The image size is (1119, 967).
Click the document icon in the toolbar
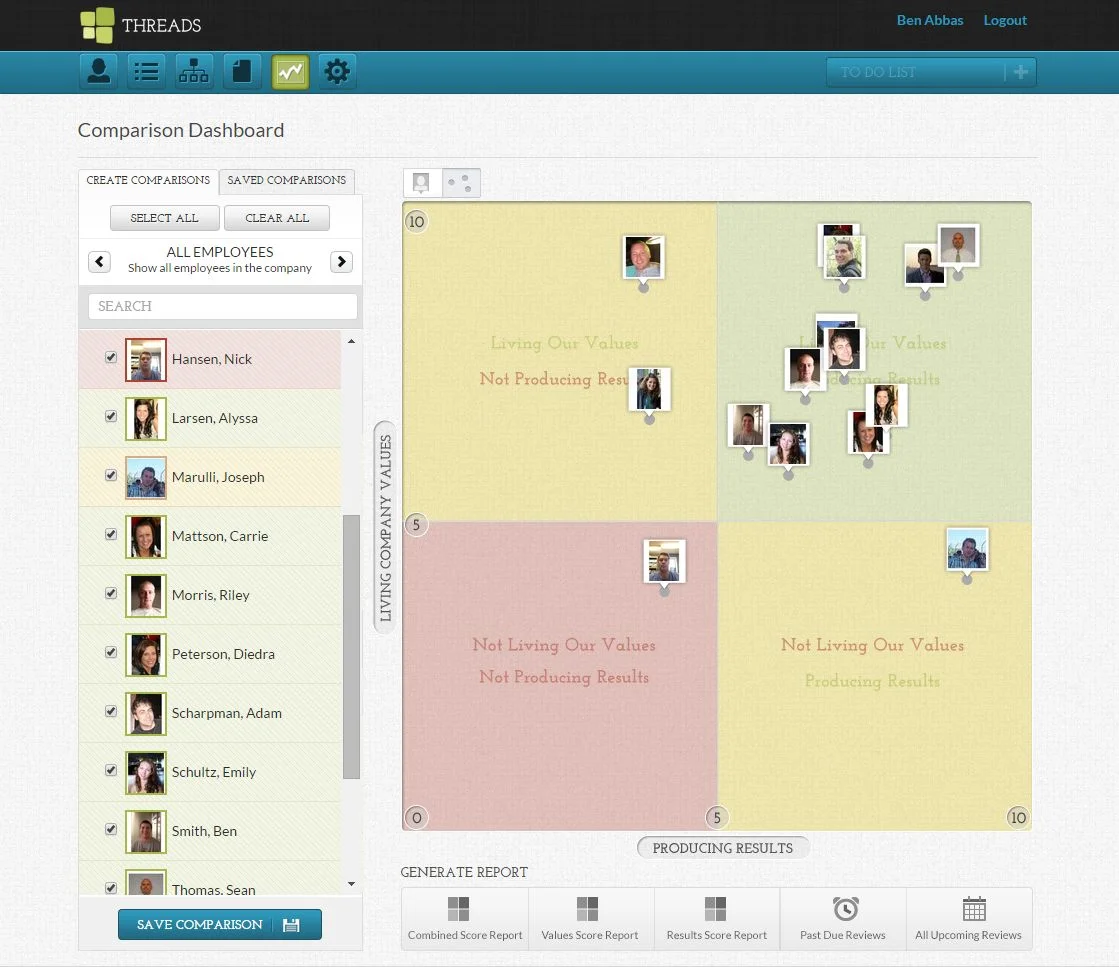[x=242, y=71]
